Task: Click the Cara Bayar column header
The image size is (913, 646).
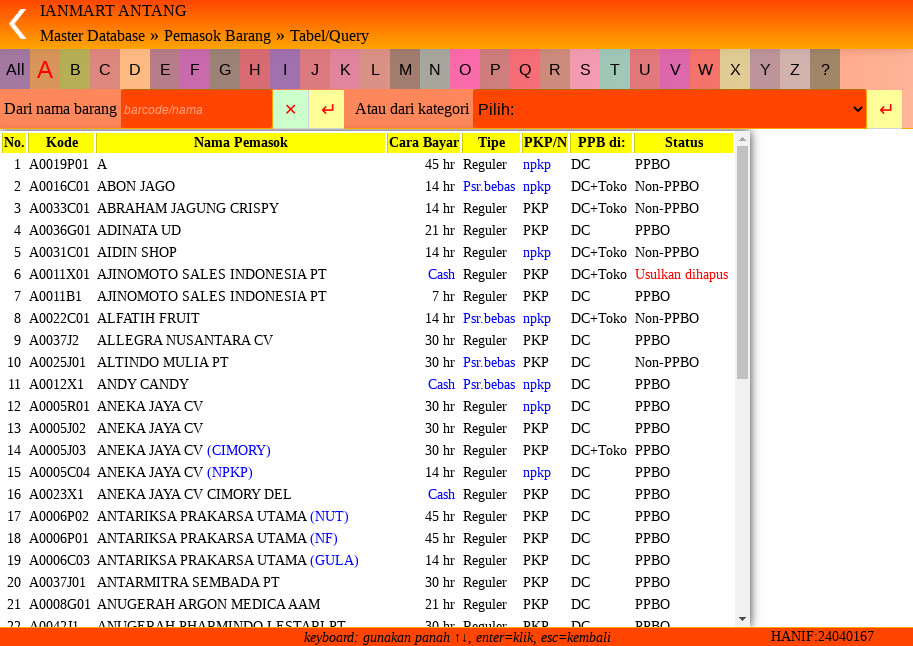Action: pyautogui.click(x=424, y=143)
